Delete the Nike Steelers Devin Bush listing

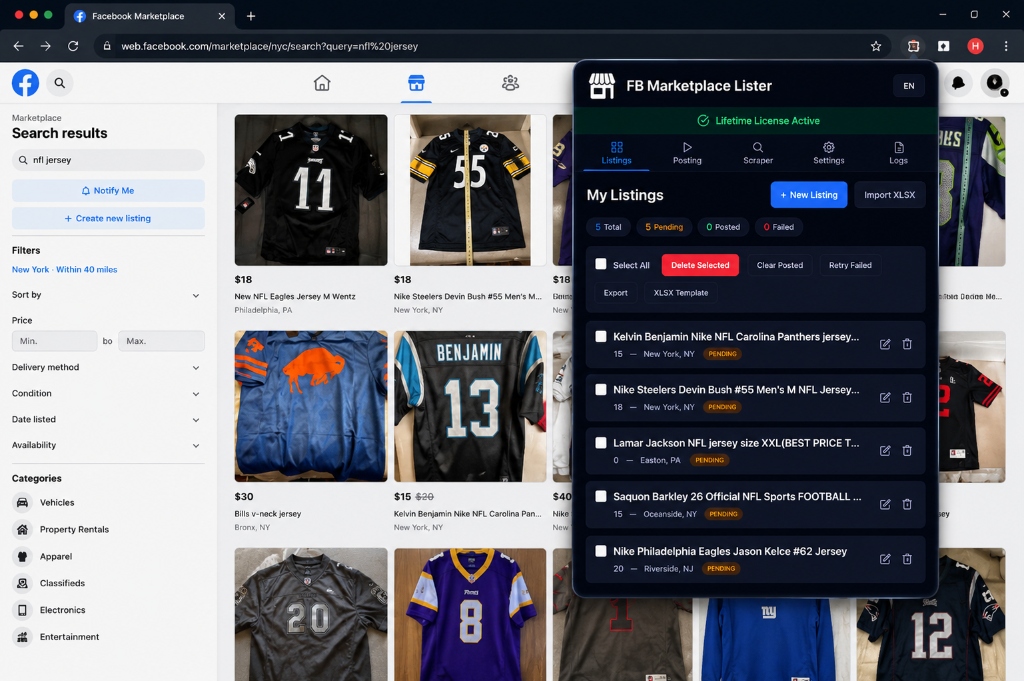[x=907, y=398]
